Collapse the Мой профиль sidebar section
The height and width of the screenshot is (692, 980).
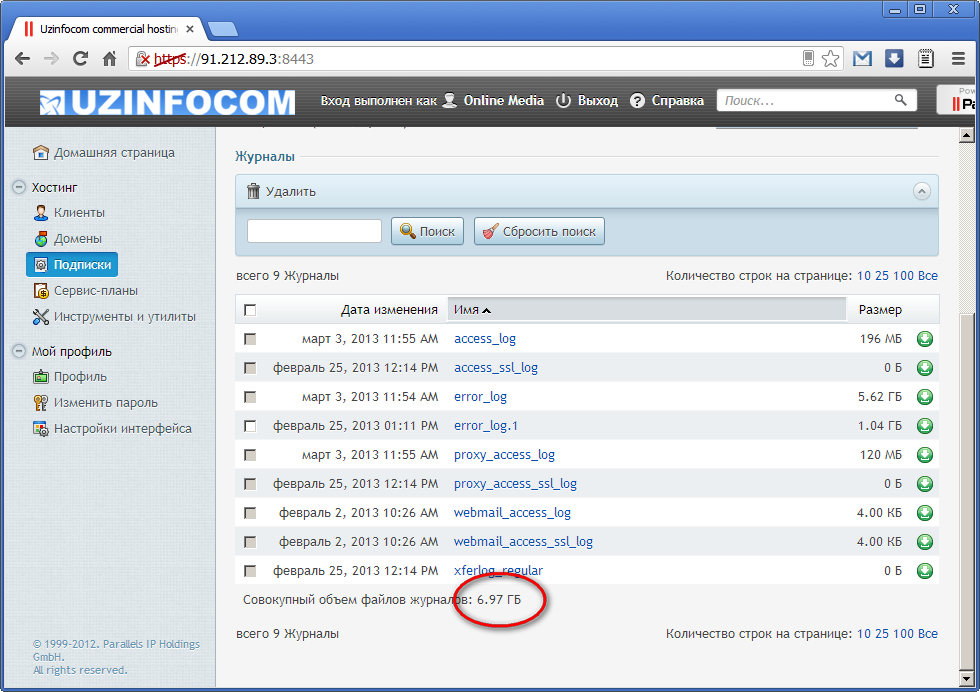tap(19, 351)
